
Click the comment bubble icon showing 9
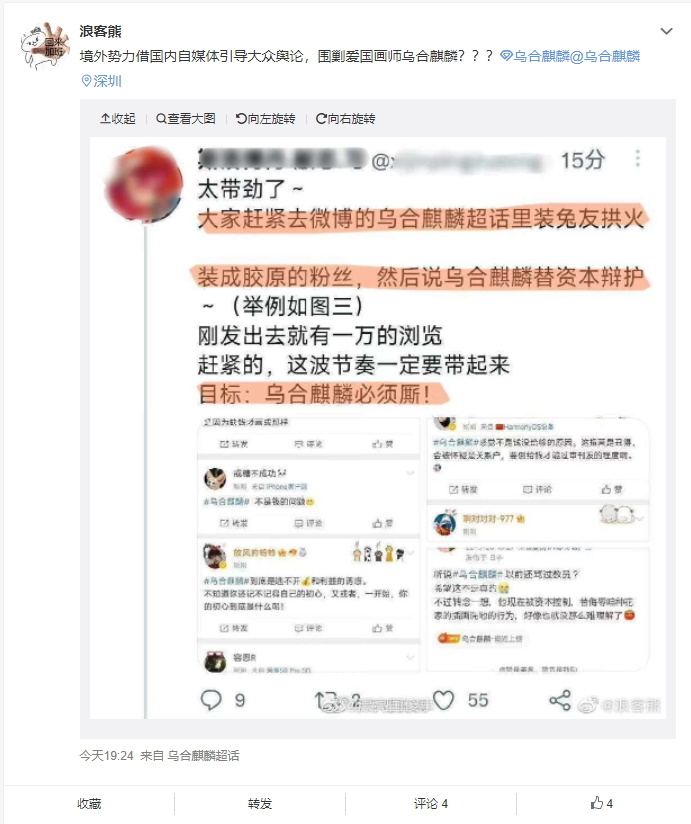(x=211, y=700)
